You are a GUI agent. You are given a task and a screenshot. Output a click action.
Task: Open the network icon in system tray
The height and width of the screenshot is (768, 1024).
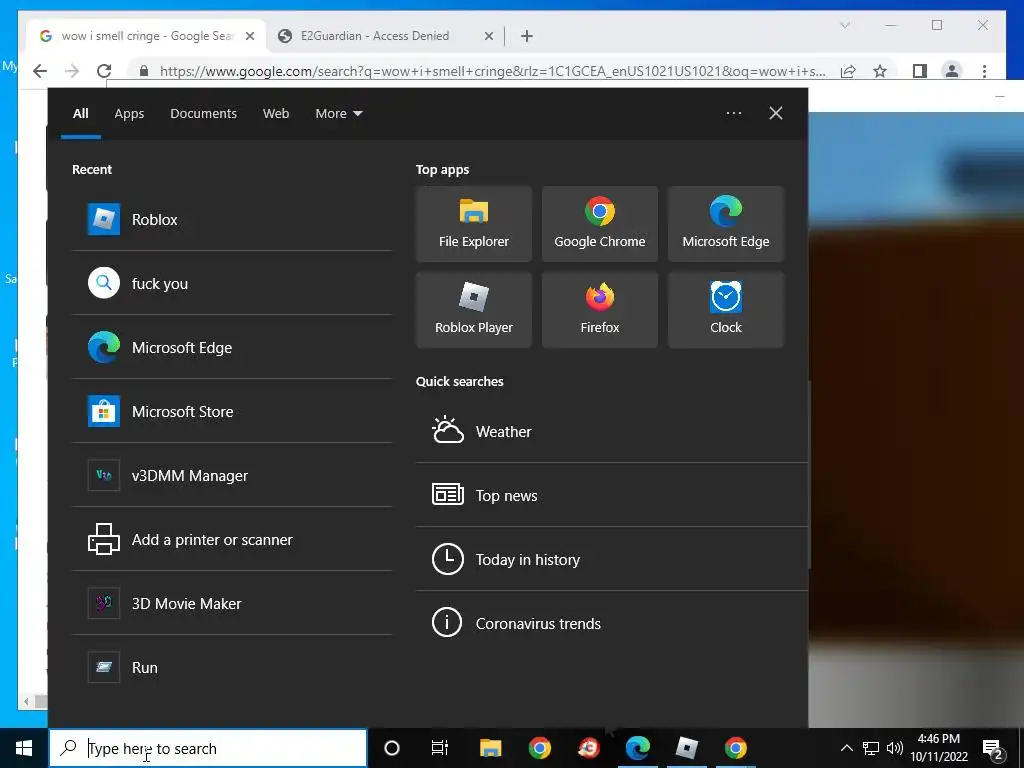(x=871, y=748)
